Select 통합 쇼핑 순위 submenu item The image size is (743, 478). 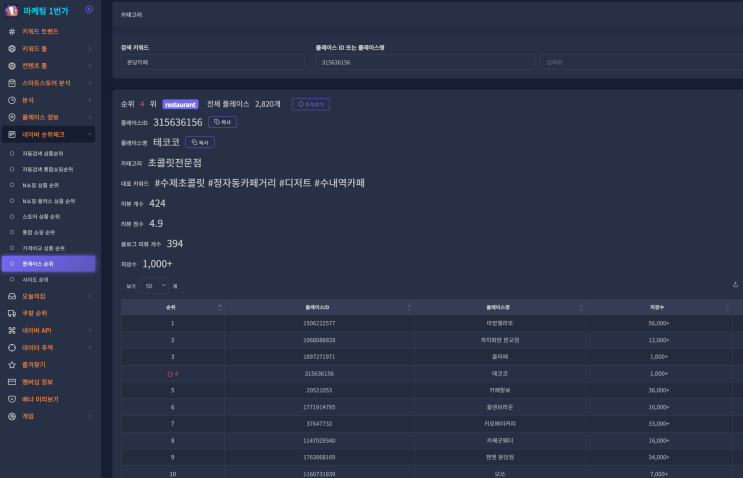click(x=38, y=232)
